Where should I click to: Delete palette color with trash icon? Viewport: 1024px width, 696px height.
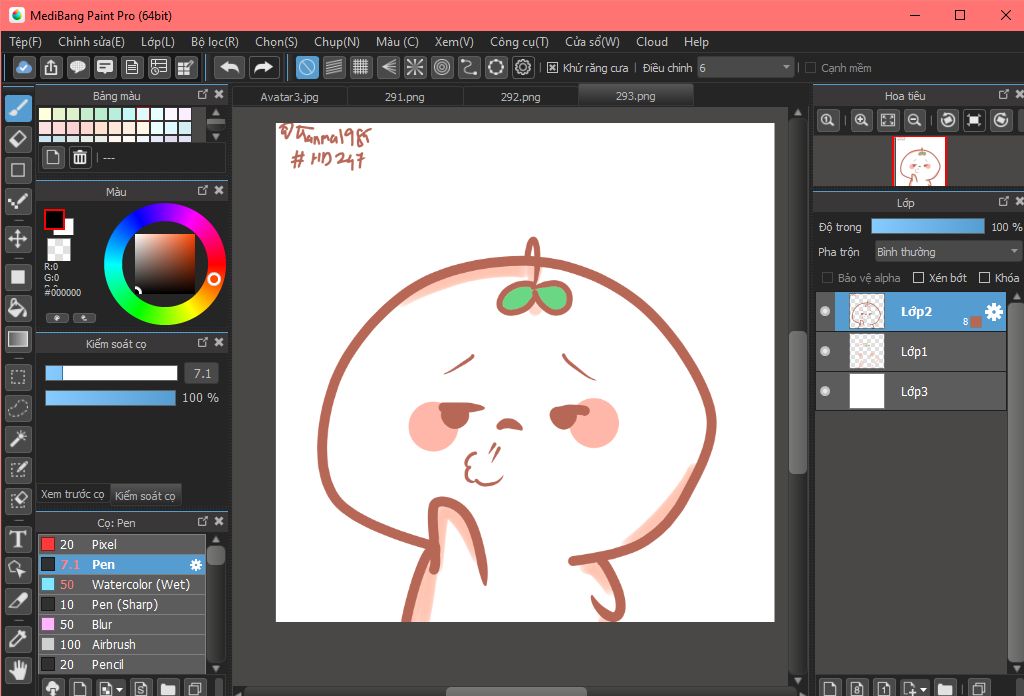[80, 157]
